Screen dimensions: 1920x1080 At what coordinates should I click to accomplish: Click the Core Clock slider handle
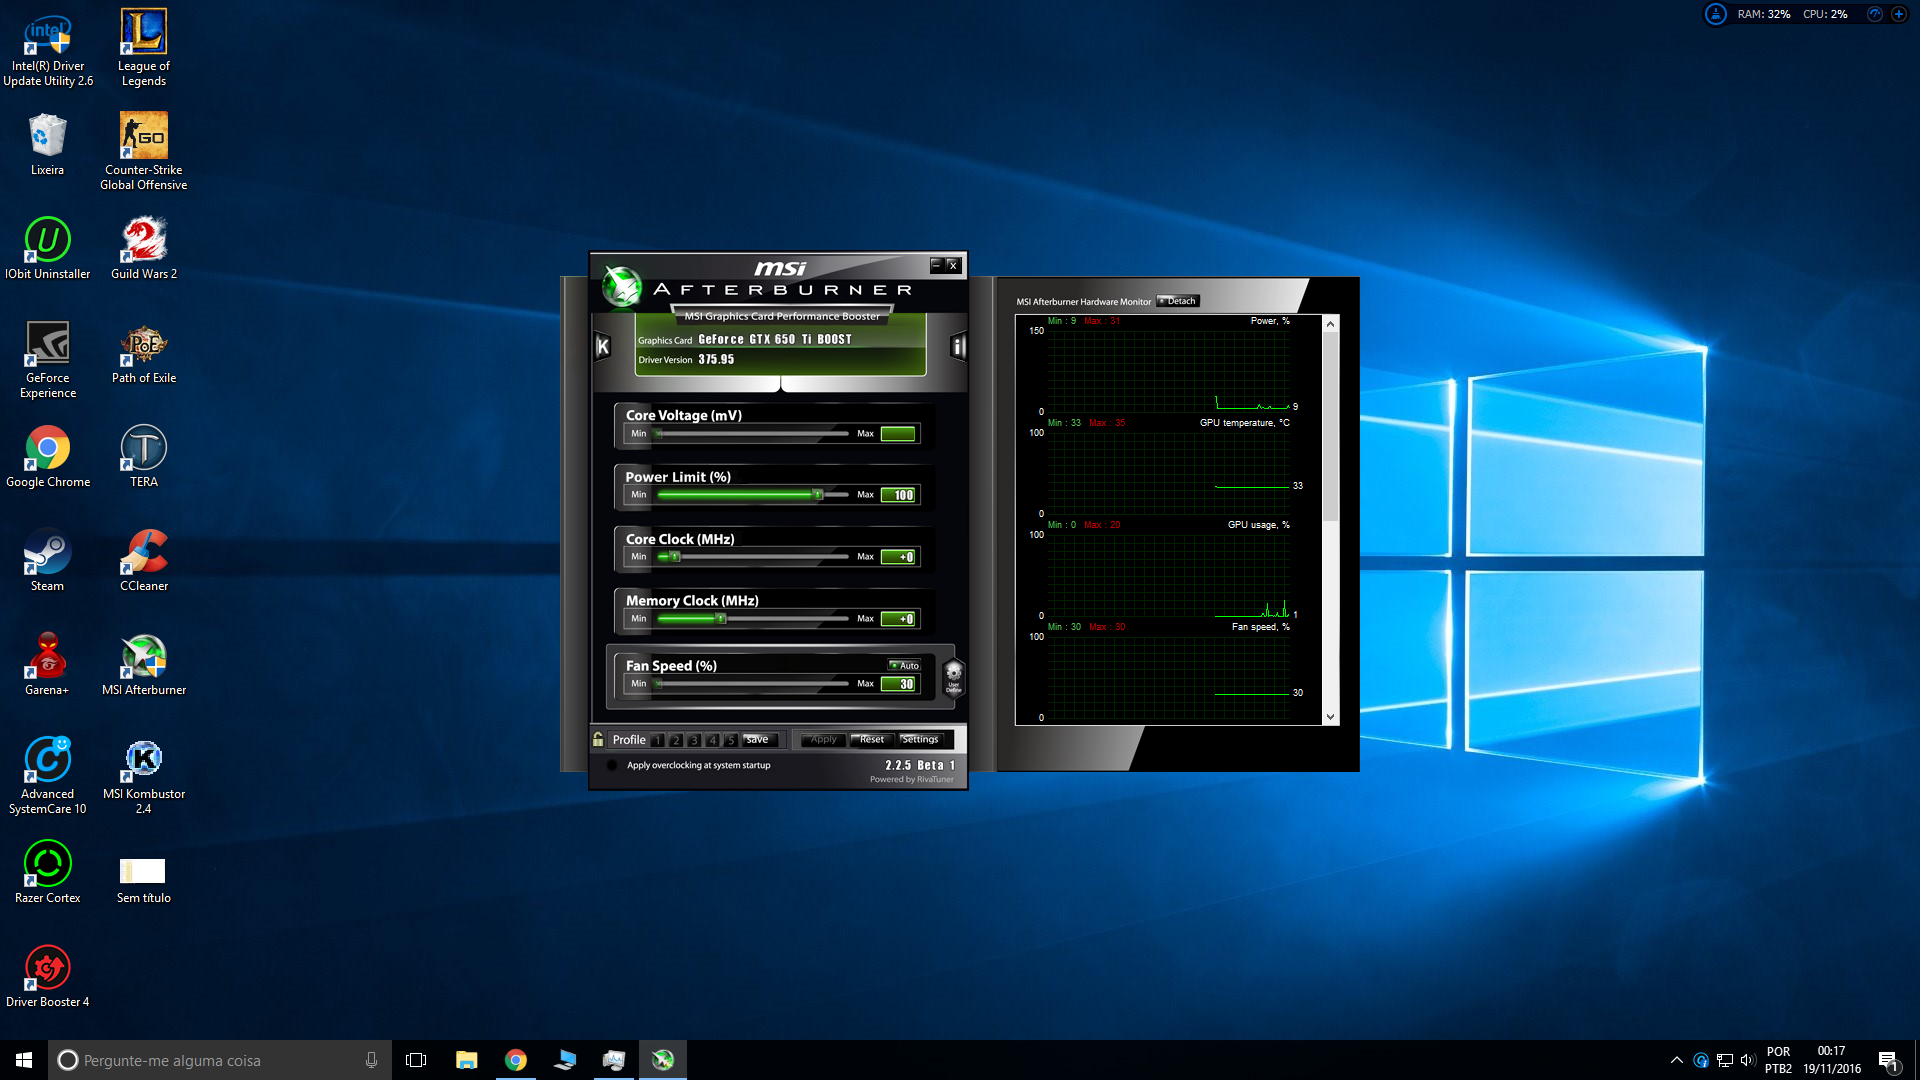click(x=675, y=557)
